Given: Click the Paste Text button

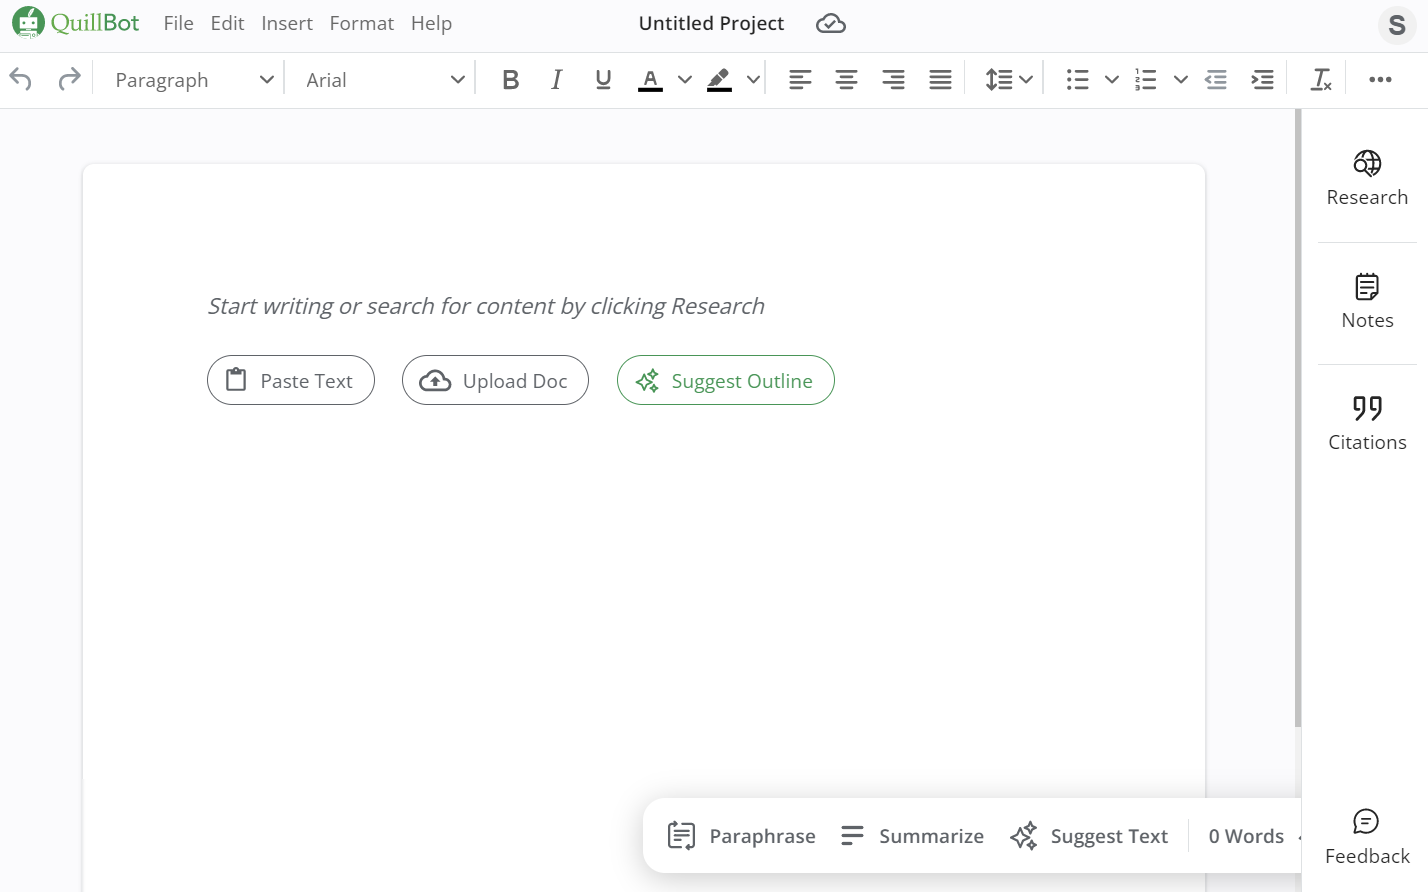Looking at the screenshot, I should (291, 380).
